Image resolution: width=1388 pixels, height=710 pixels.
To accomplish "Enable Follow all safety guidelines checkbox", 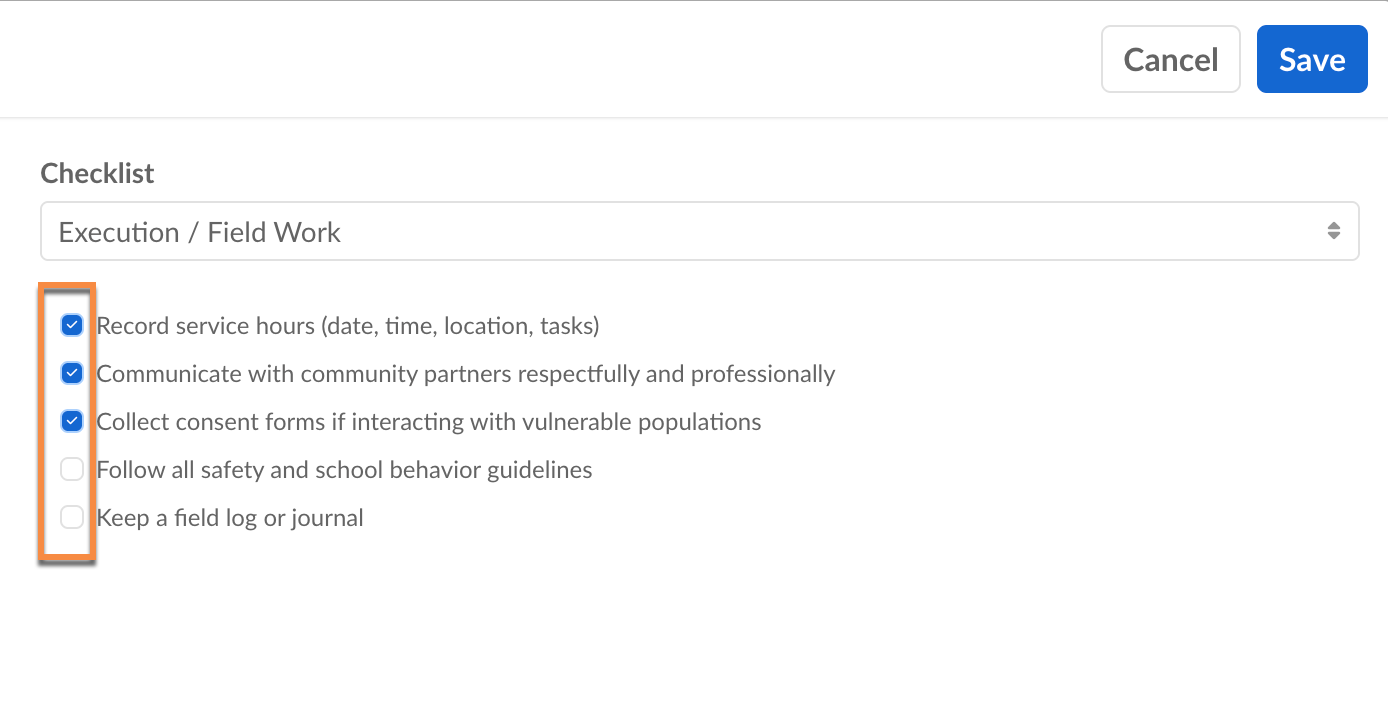I will coord(72,469).
